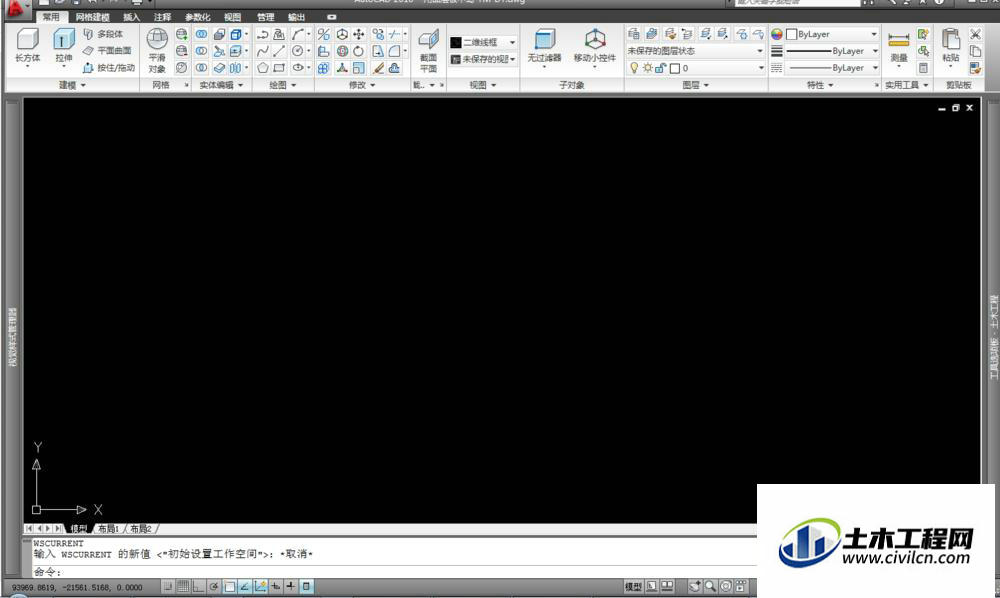
Task: Open the 未保存的图层状态 layer state dropdown
Action: (695, 50)
